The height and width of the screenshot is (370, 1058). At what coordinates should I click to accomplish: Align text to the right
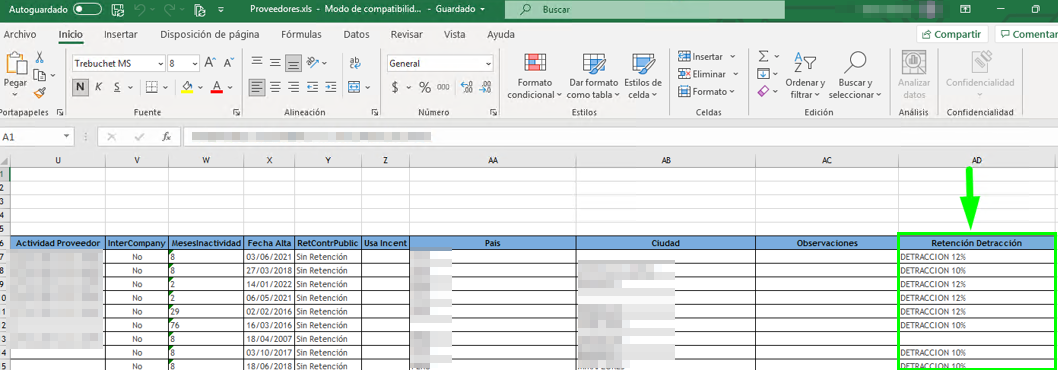click(x=293, y=87)
